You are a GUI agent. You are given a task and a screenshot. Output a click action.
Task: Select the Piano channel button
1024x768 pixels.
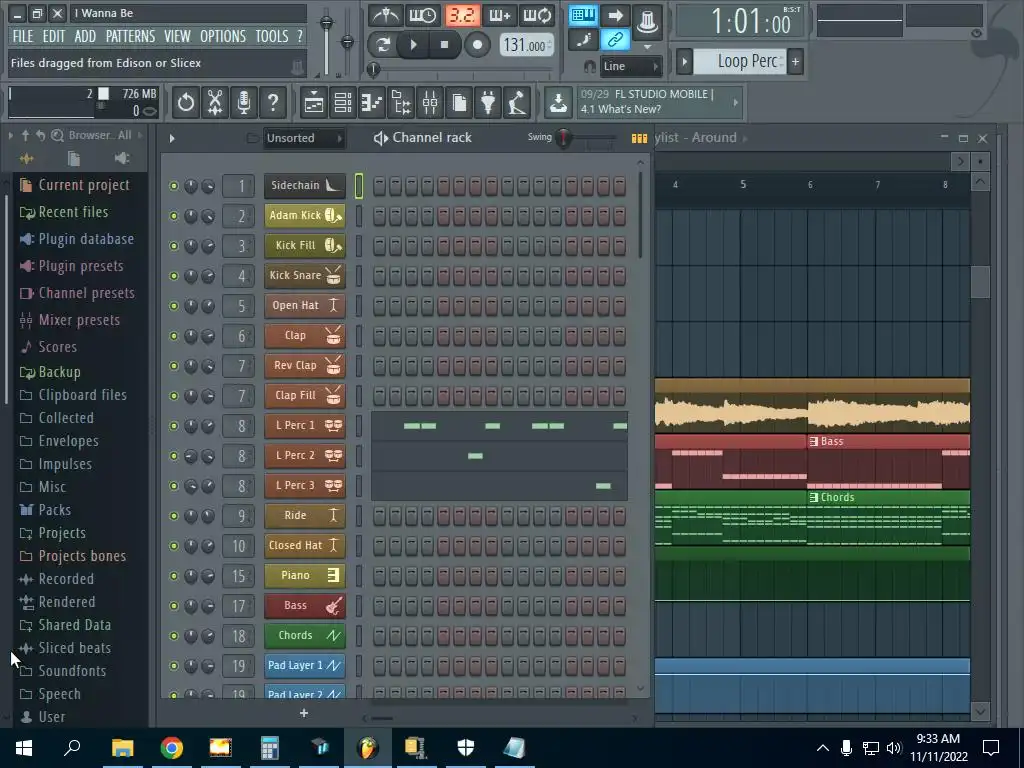point(305,575)
